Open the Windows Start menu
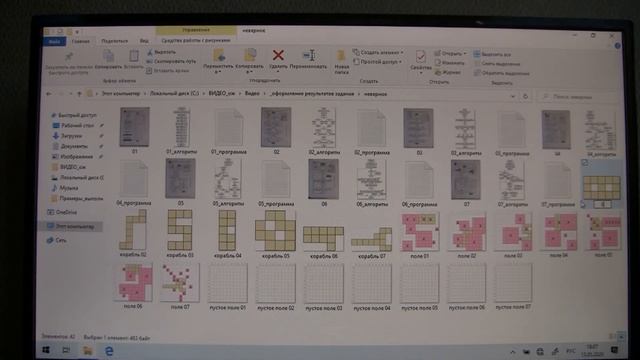Screen dimensions: 640x360 coord(46,350)
